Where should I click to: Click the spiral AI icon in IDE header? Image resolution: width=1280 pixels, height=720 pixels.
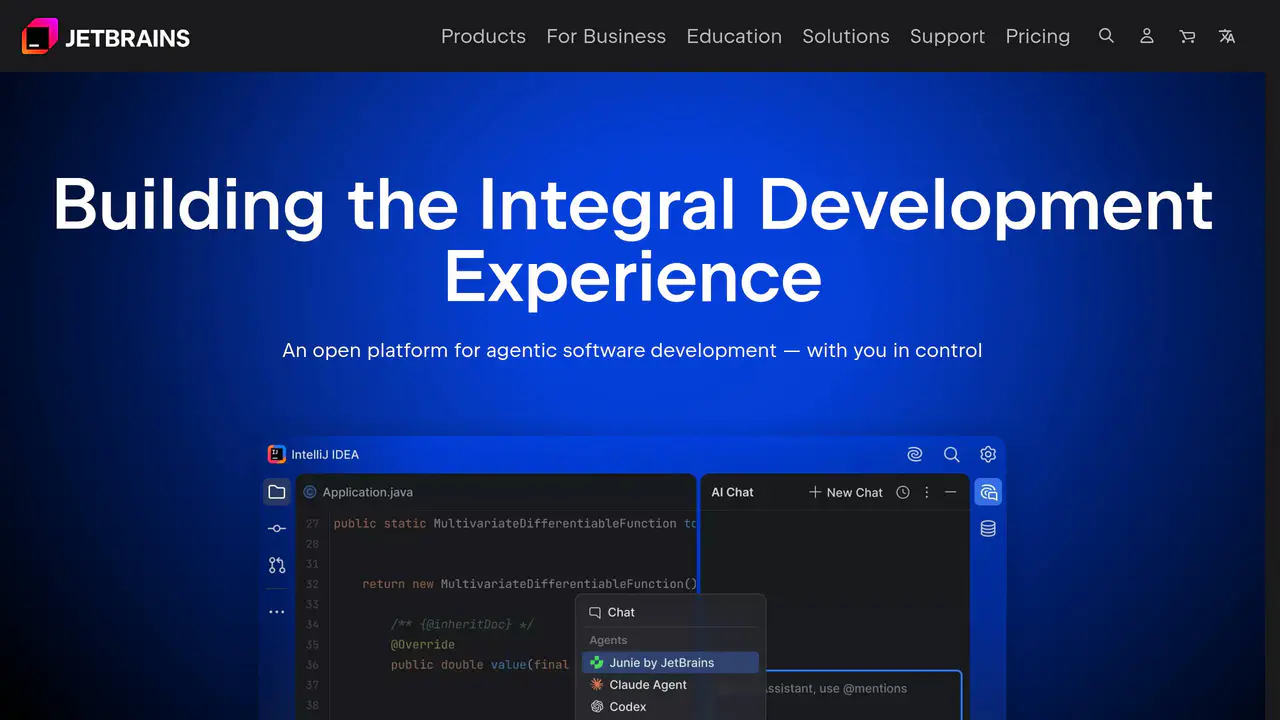[915, 454]
